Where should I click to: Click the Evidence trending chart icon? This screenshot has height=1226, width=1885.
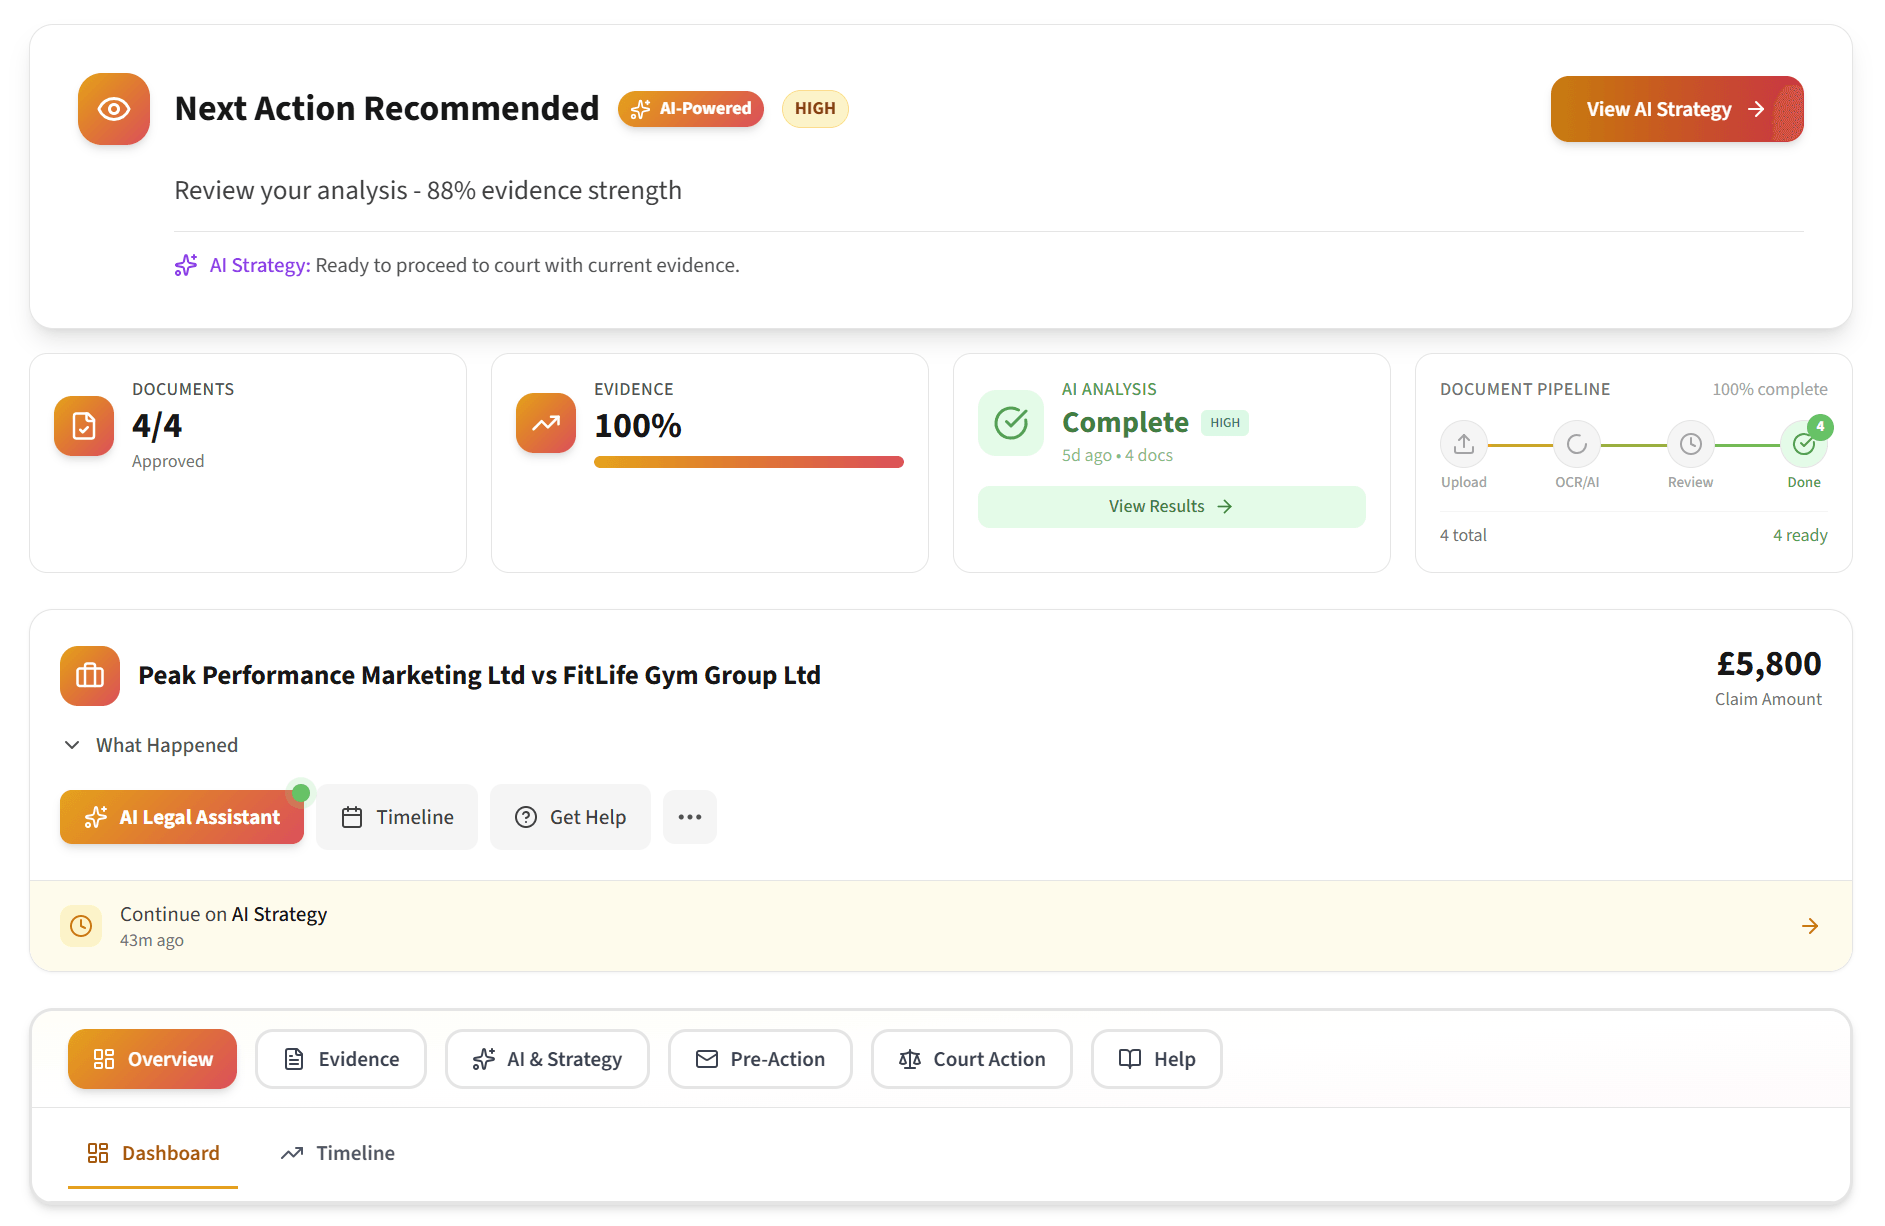tap(545, 424)
